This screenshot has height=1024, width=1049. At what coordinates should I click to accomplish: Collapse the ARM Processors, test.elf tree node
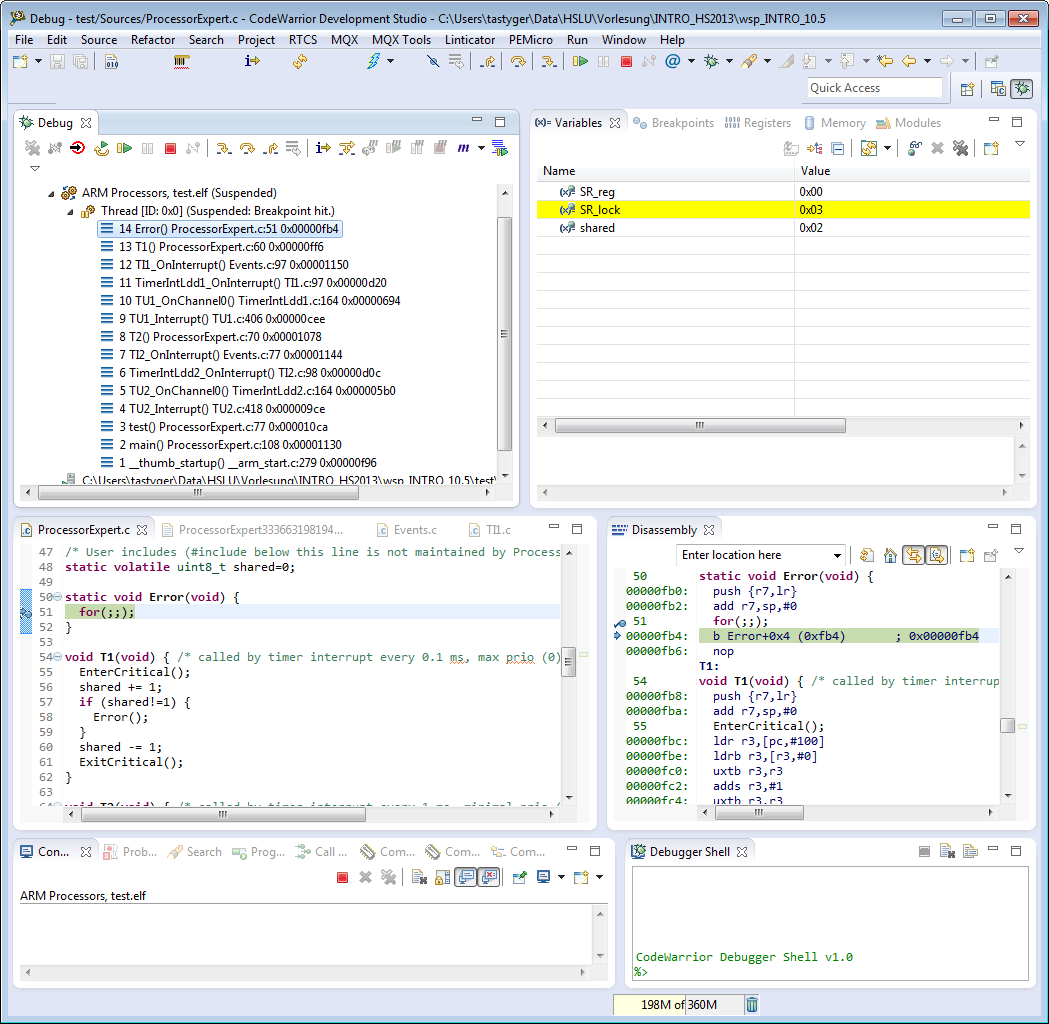click(x=52, y=193)
